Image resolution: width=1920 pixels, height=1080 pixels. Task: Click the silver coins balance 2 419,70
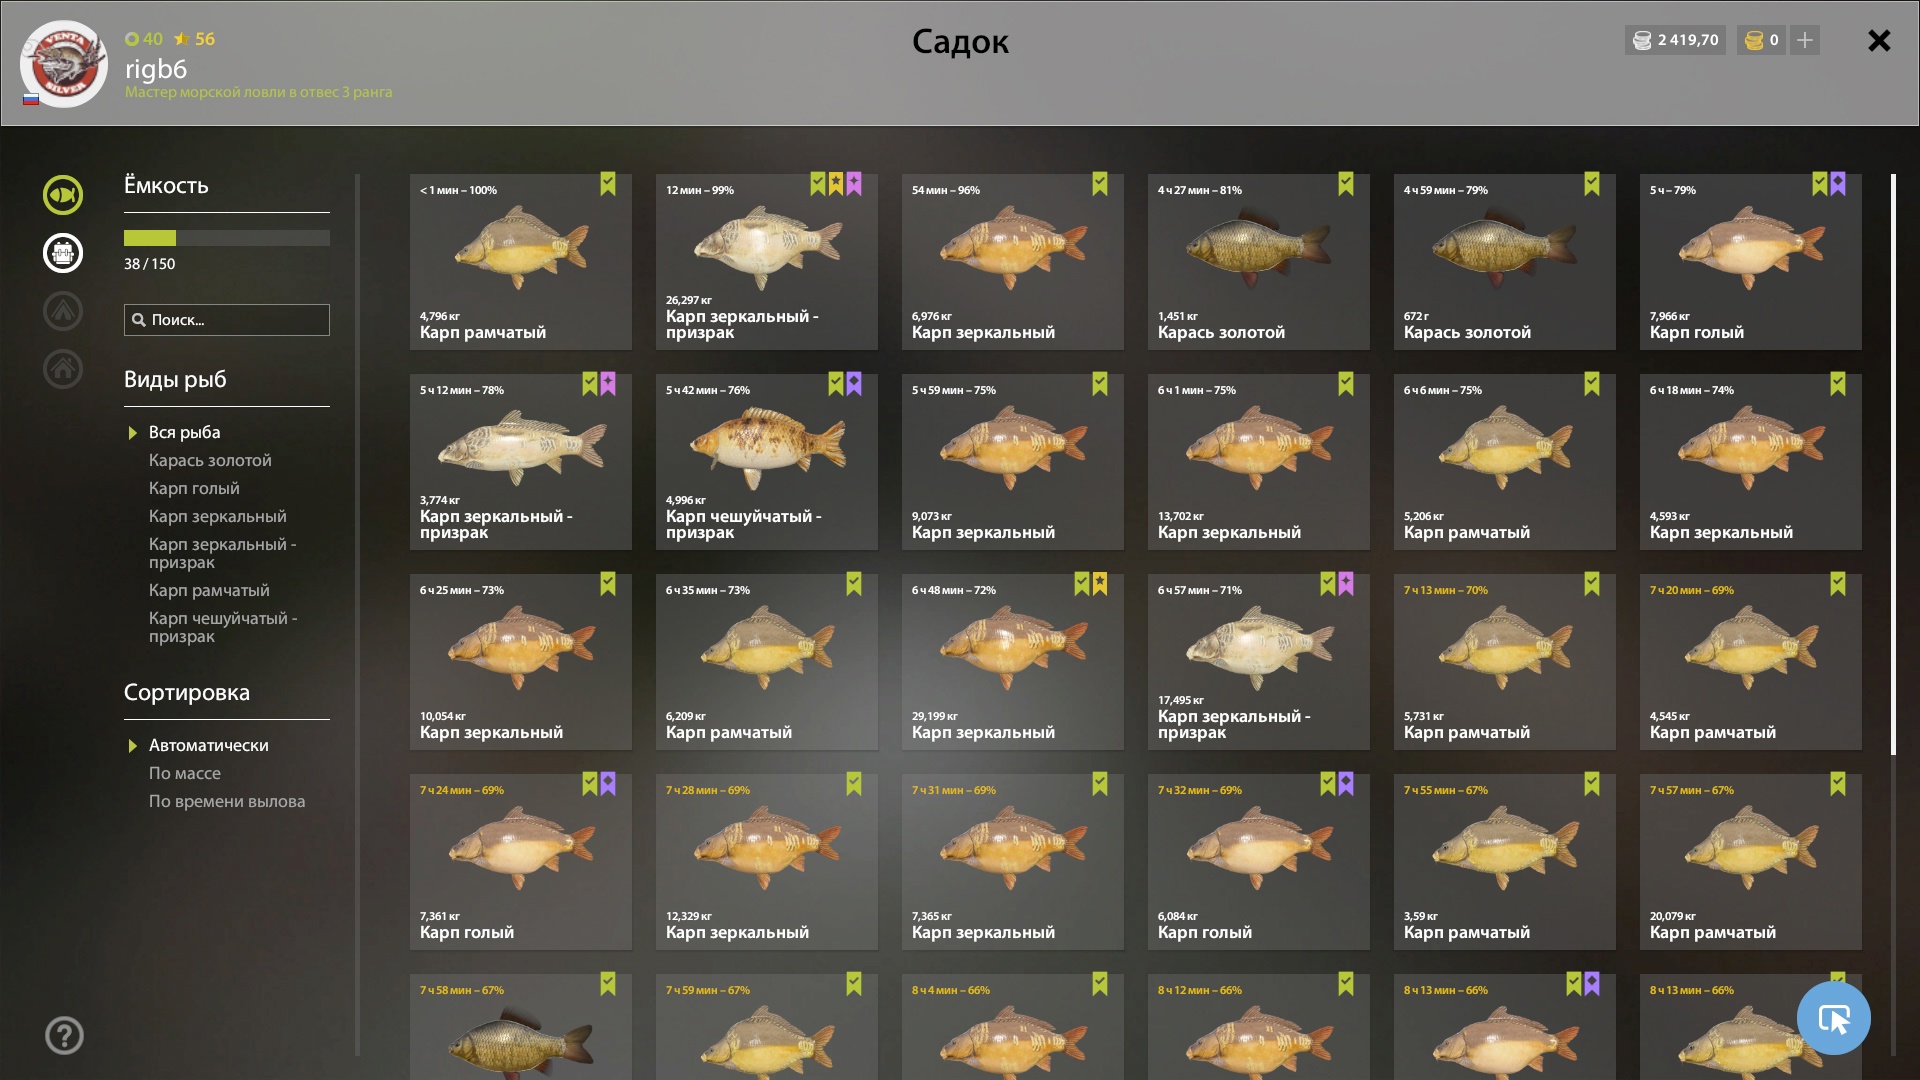coord(1675,40)
